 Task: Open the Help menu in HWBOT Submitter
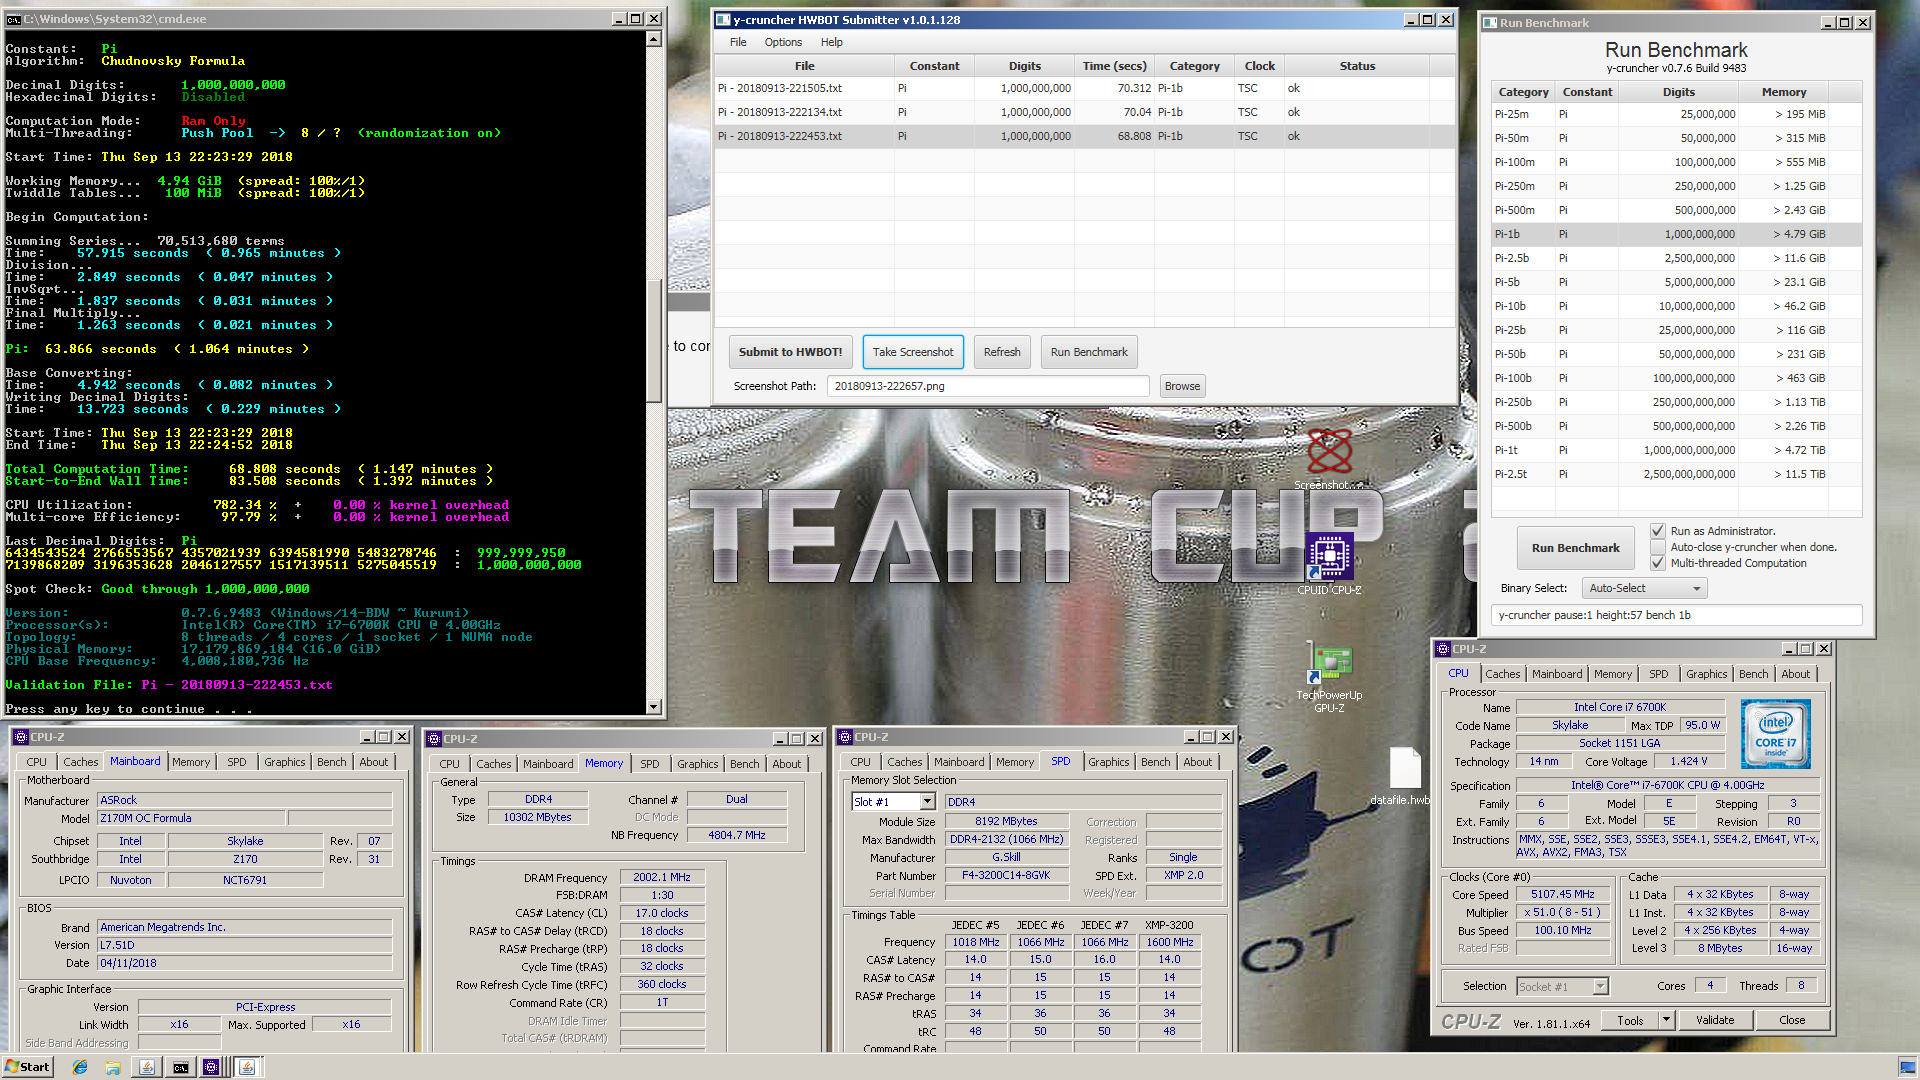[x=832, y=42]
